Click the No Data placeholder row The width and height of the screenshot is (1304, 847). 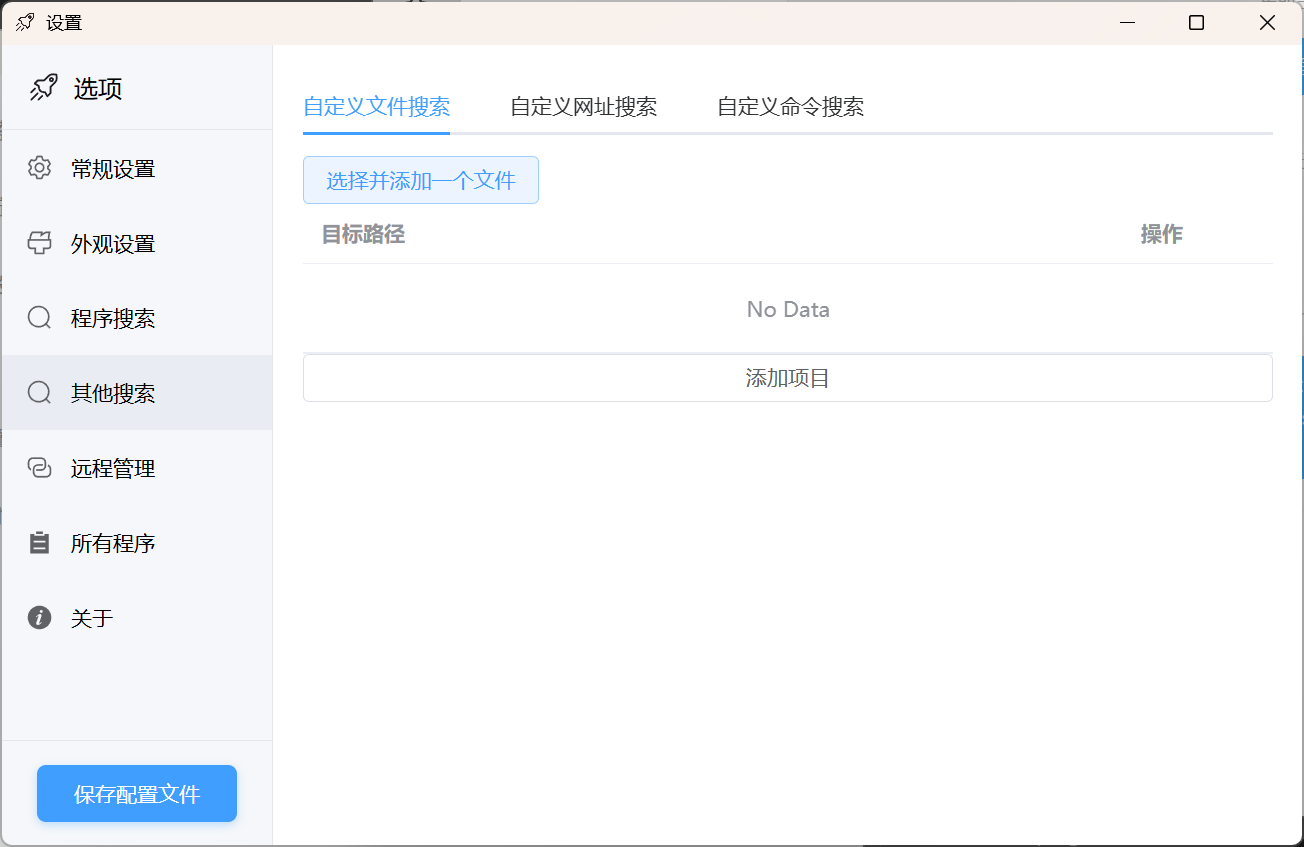[787, 310]
